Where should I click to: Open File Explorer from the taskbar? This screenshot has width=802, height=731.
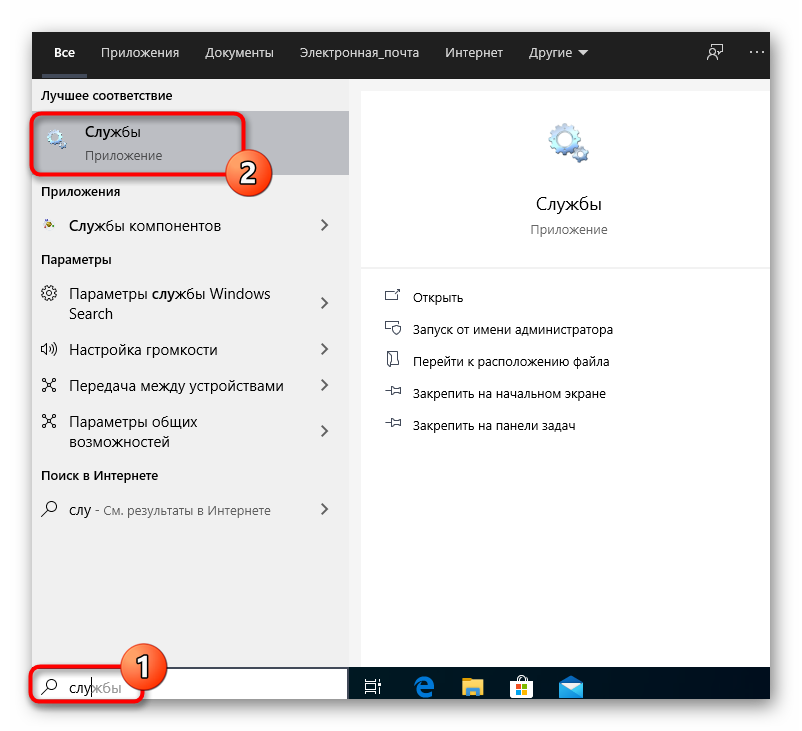[x=472, y=687]
